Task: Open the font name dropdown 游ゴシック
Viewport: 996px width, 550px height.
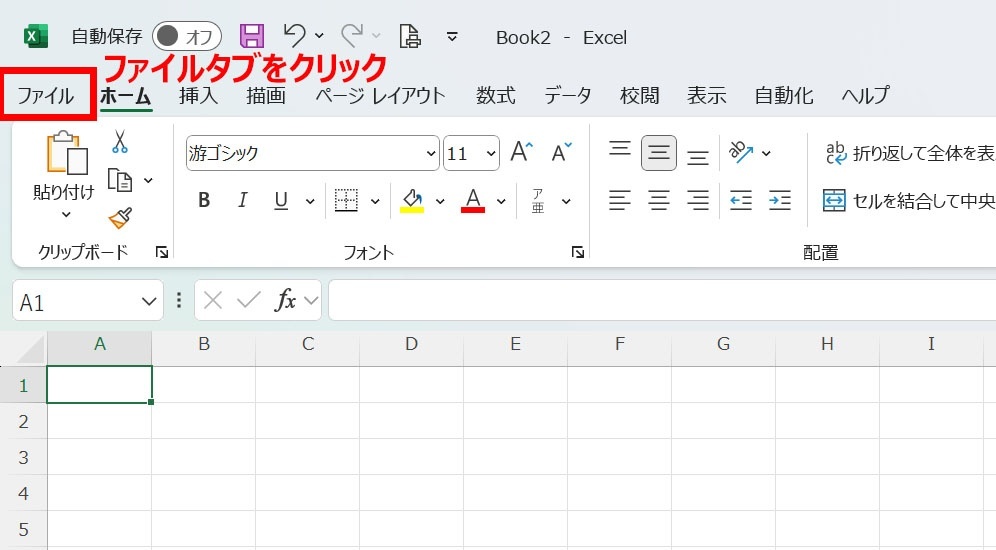Action: (431, 153)
